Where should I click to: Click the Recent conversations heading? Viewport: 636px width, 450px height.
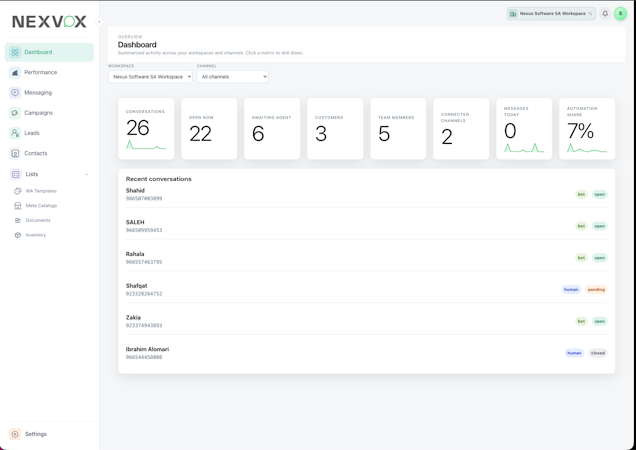159,179
